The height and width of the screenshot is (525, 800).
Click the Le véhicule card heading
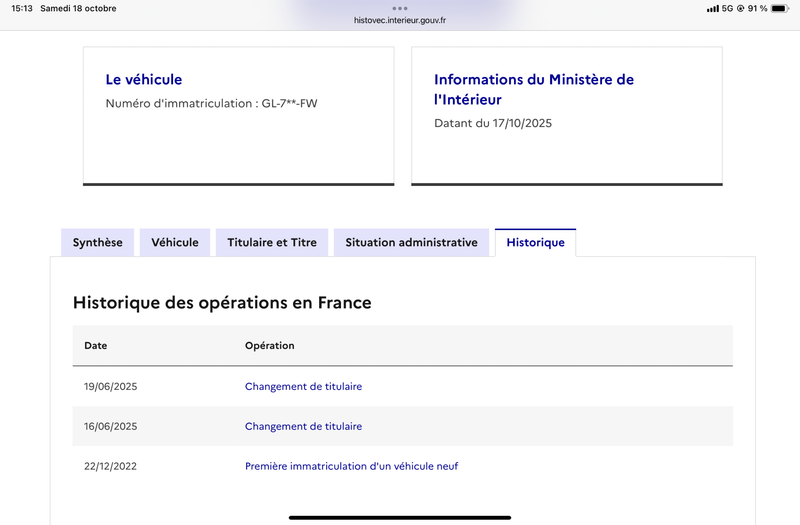pyautogui.click(x=144, y=80)
